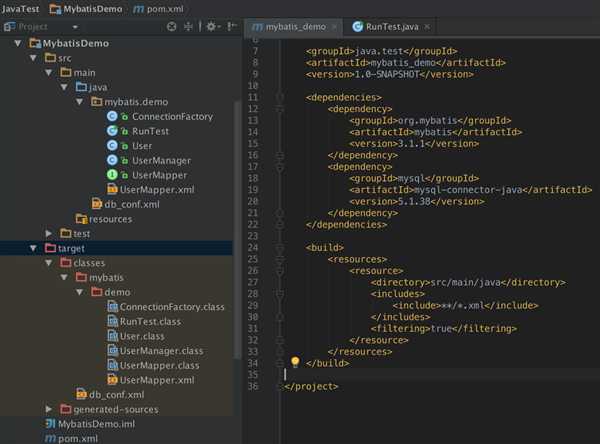This screenshot has height=444, width=600.
Task: Collapse the target folder
Action: pyautogui.click(x=34, y=248)
